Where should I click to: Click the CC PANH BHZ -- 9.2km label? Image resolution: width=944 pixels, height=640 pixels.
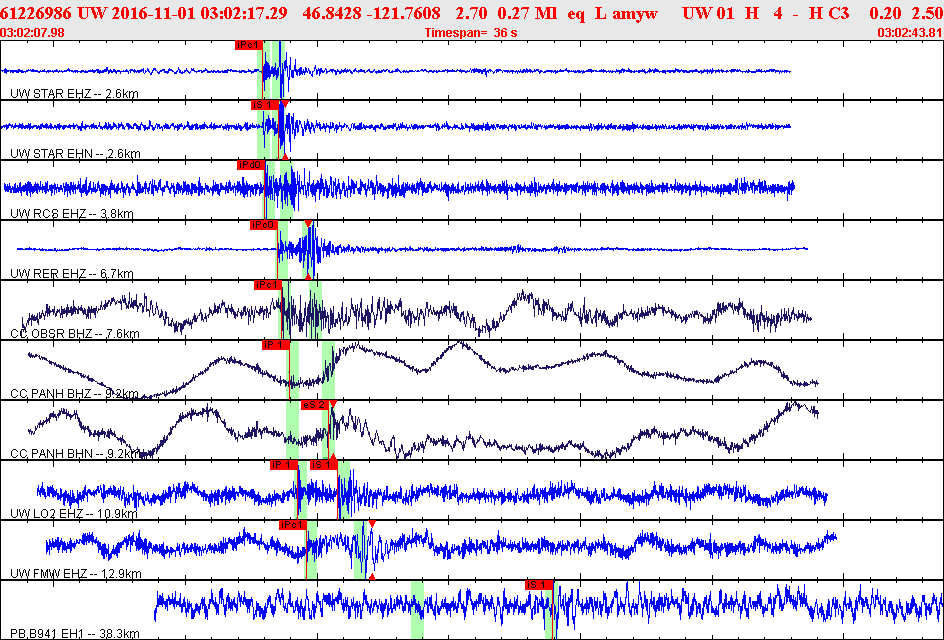[75, 394]
